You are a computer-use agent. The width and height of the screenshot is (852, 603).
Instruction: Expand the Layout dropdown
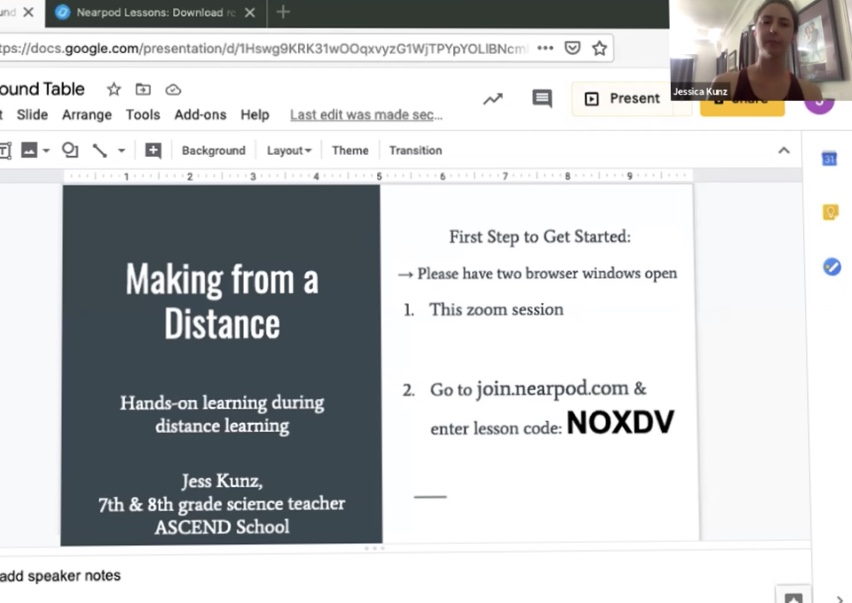pyautogui.click(x=289, y=150)
